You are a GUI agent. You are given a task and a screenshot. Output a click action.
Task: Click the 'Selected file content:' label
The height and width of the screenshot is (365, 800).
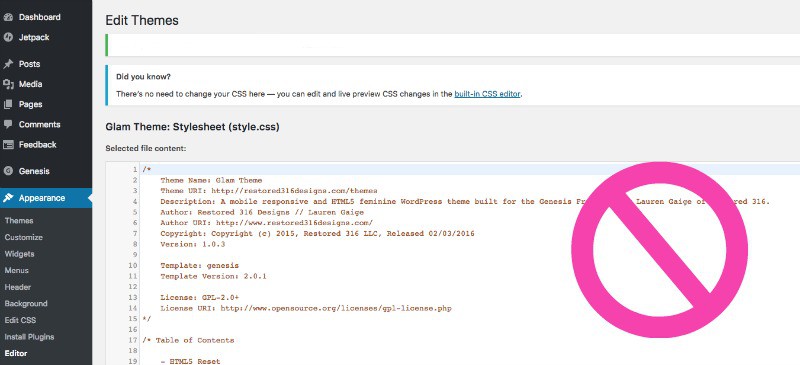[145, 149]
